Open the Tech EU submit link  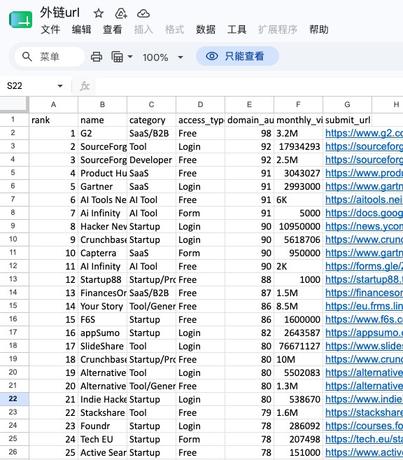click(x=364, y=439)
